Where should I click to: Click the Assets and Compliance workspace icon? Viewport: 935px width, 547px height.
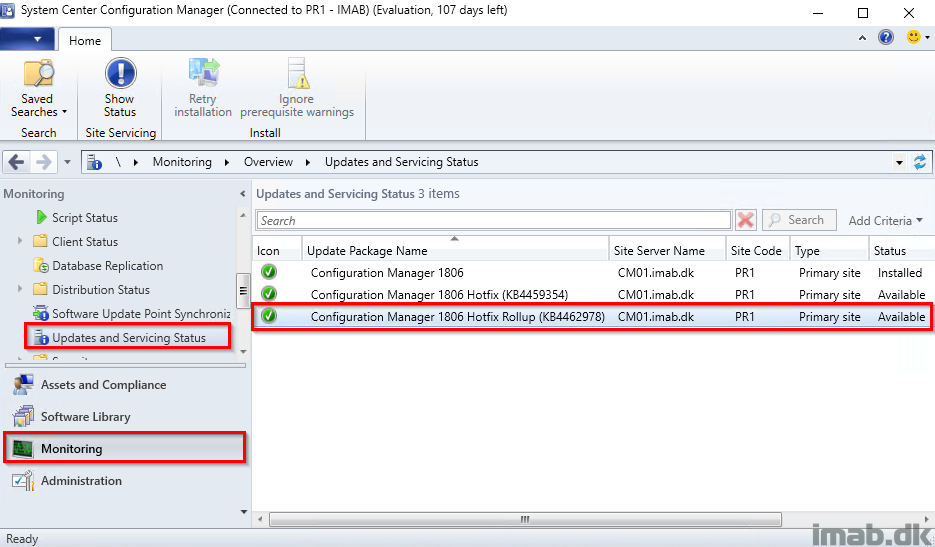pyautogui.click(x=23, y=385)
